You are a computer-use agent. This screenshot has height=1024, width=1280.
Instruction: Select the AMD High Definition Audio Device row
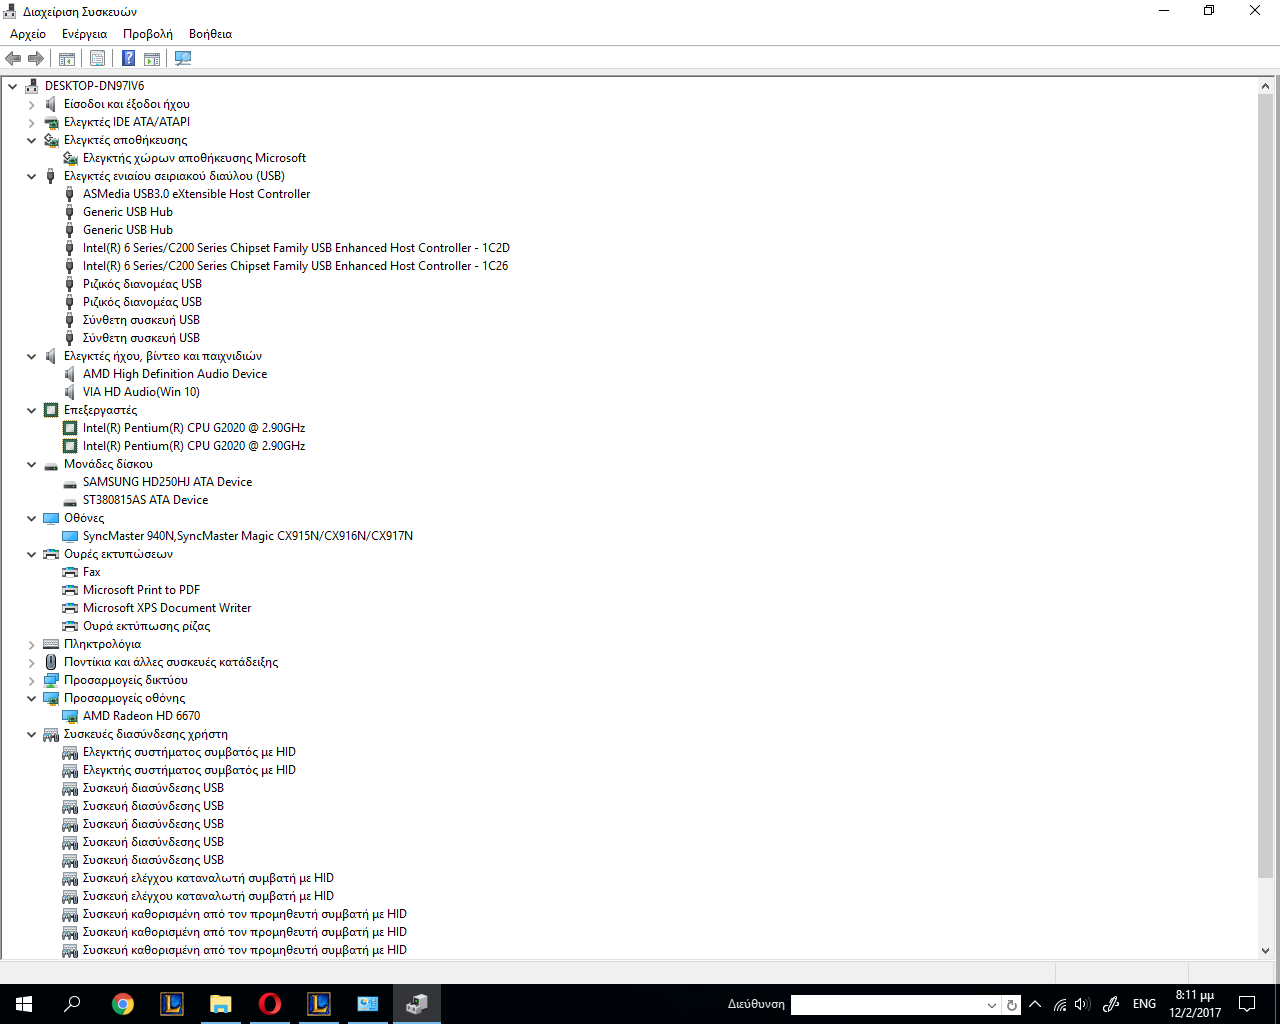(175, 374)
